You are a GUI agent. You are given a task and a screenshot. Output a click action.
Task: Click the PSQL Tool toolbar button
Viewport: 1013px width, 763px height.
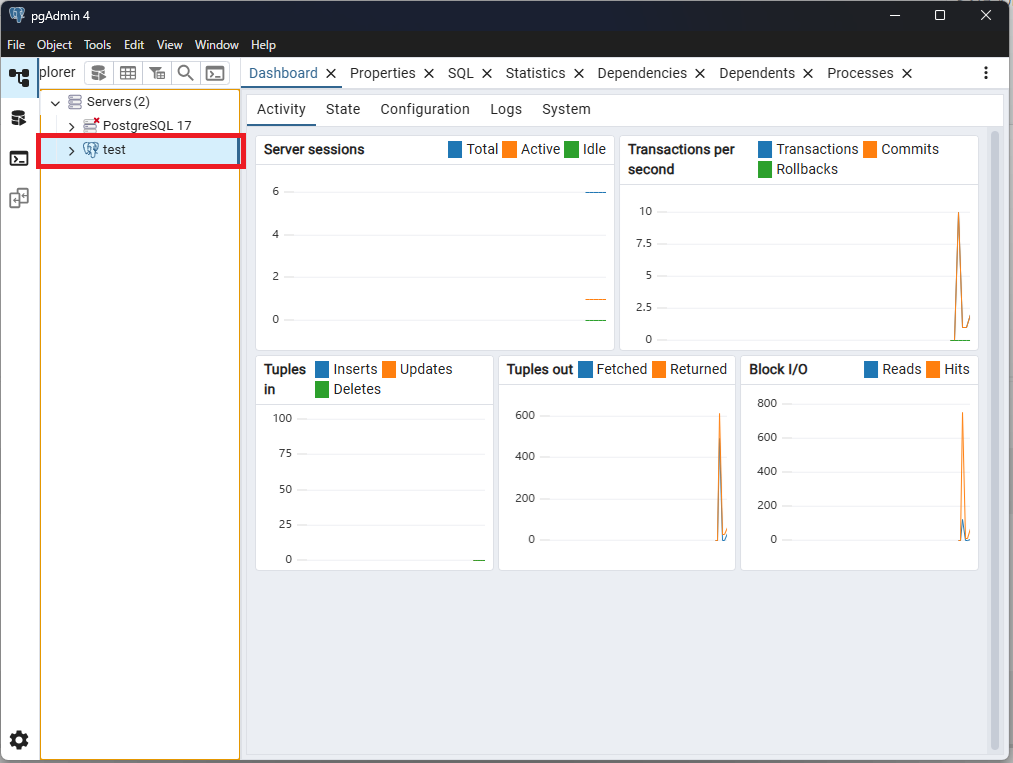click(214, 73)
